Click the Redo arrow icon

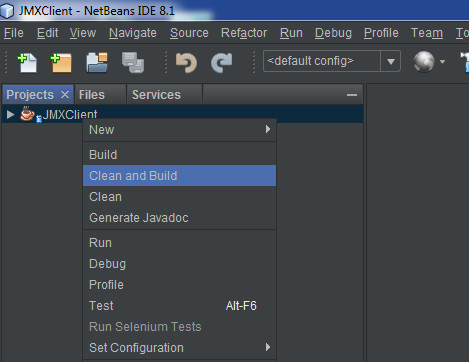[x=221, y=62]
